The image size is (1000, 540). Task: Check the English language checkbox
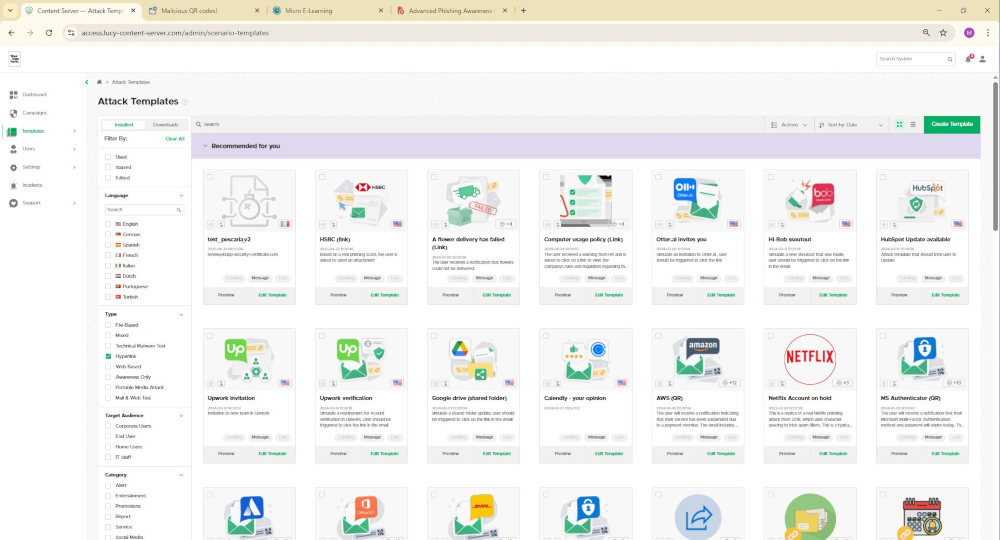[x=108, y=224]
